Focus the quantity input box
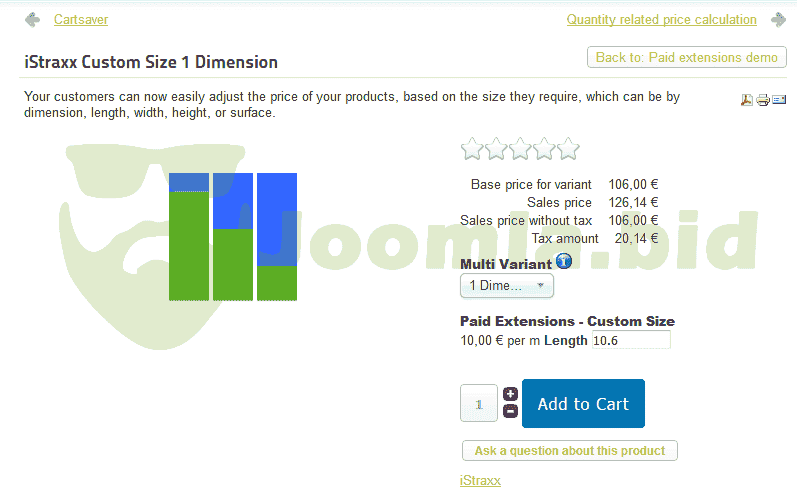 tap(479, 403)
